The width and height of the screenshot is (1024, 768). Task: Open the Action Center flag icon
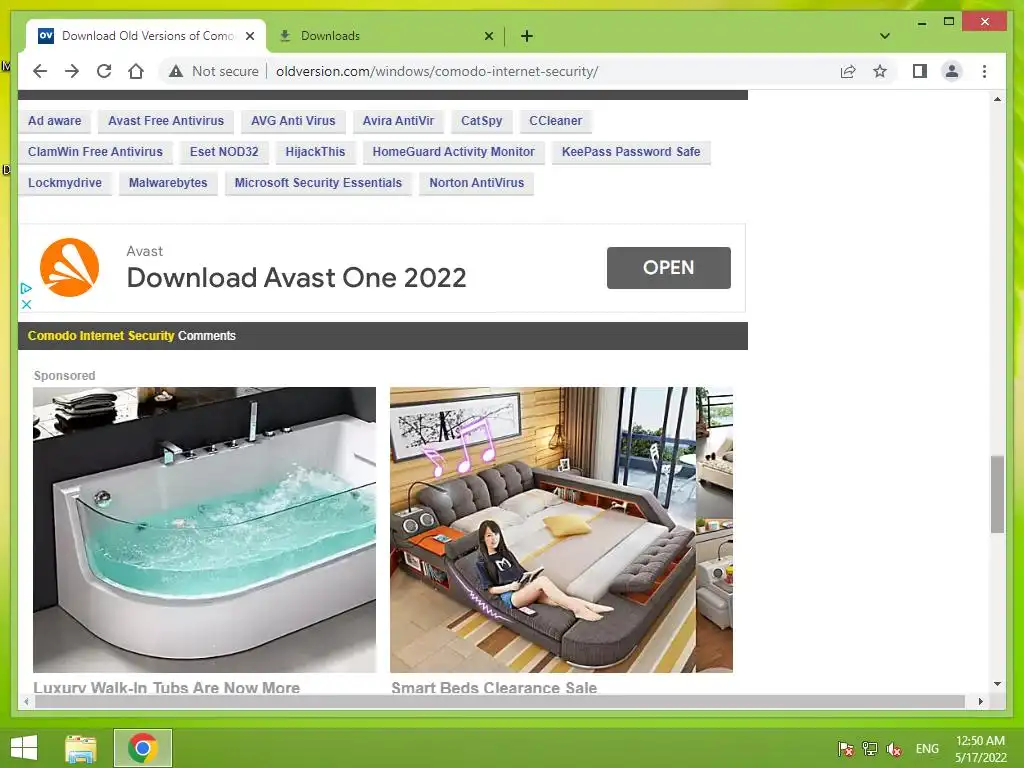pos(846,749)
